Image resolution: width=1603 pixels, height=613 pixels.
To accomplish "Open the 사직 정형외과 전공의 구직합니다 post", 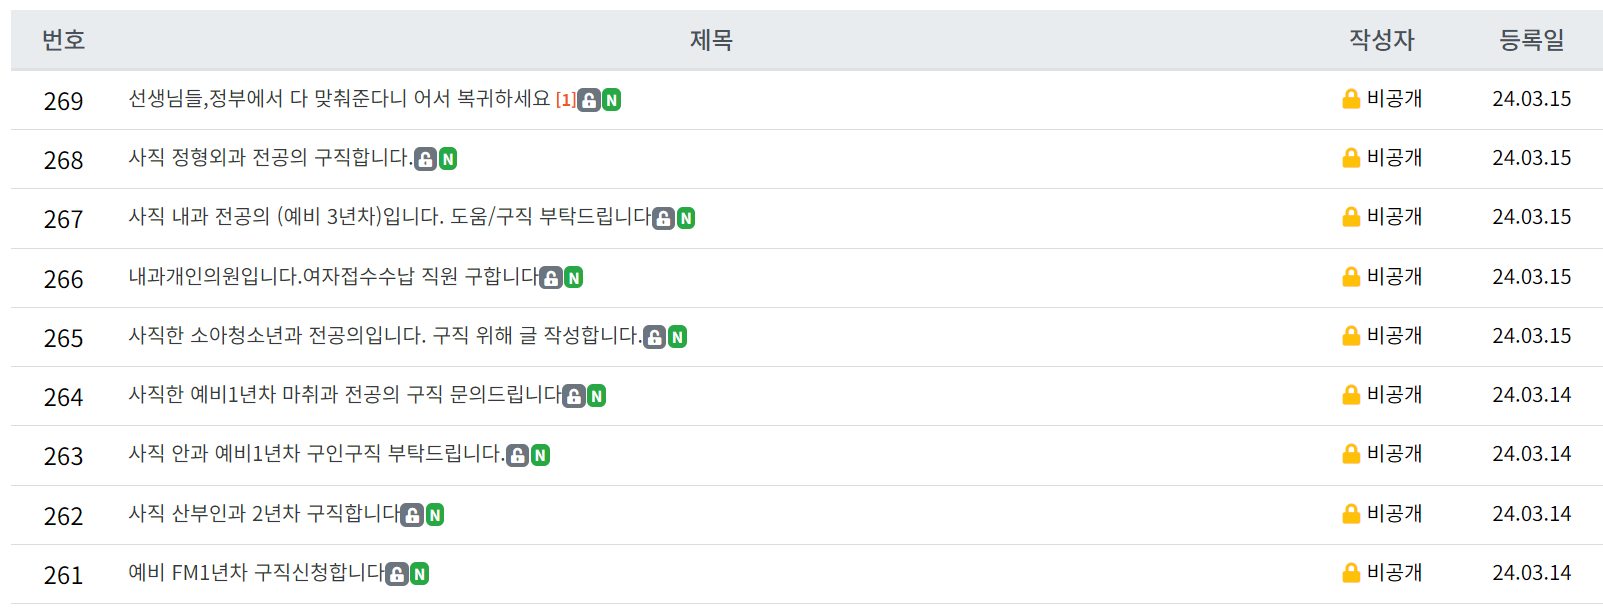I will [270, 158].
